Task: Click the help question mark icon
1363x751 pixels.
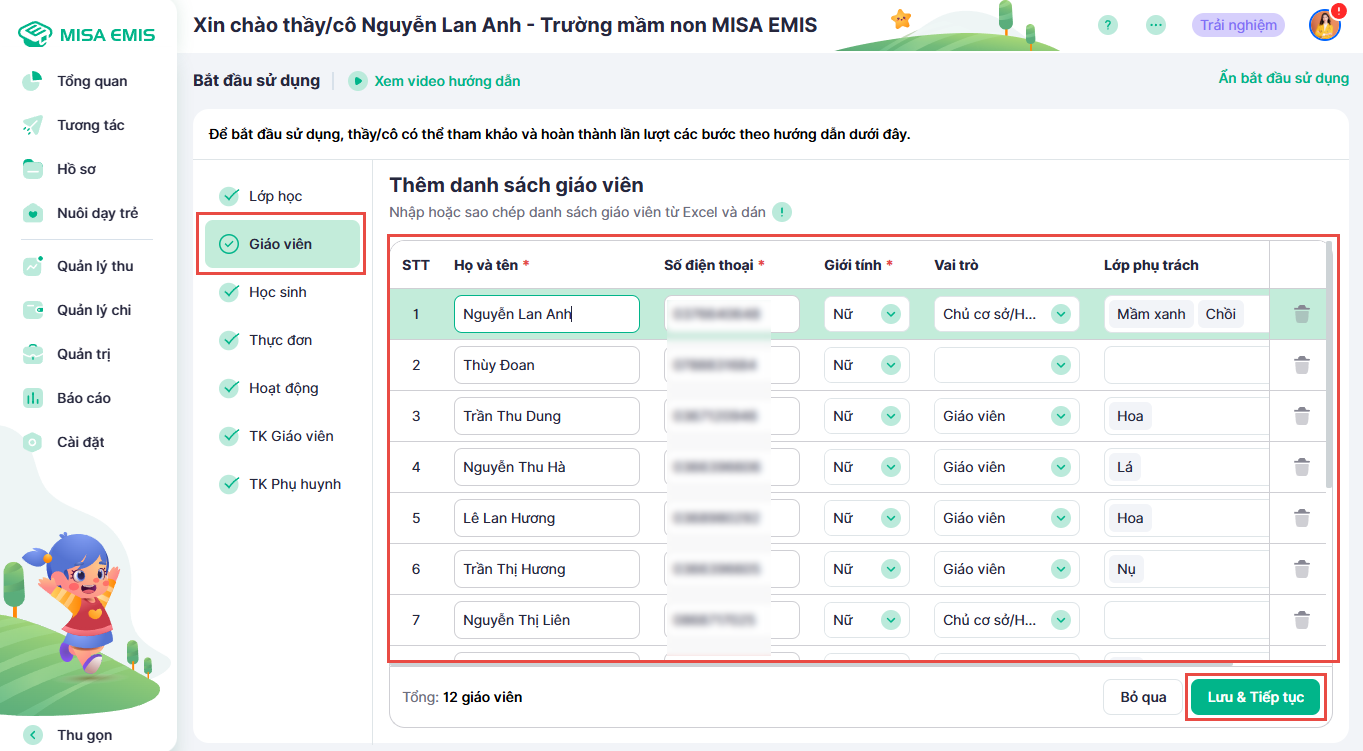Action: pos(1107,26)
